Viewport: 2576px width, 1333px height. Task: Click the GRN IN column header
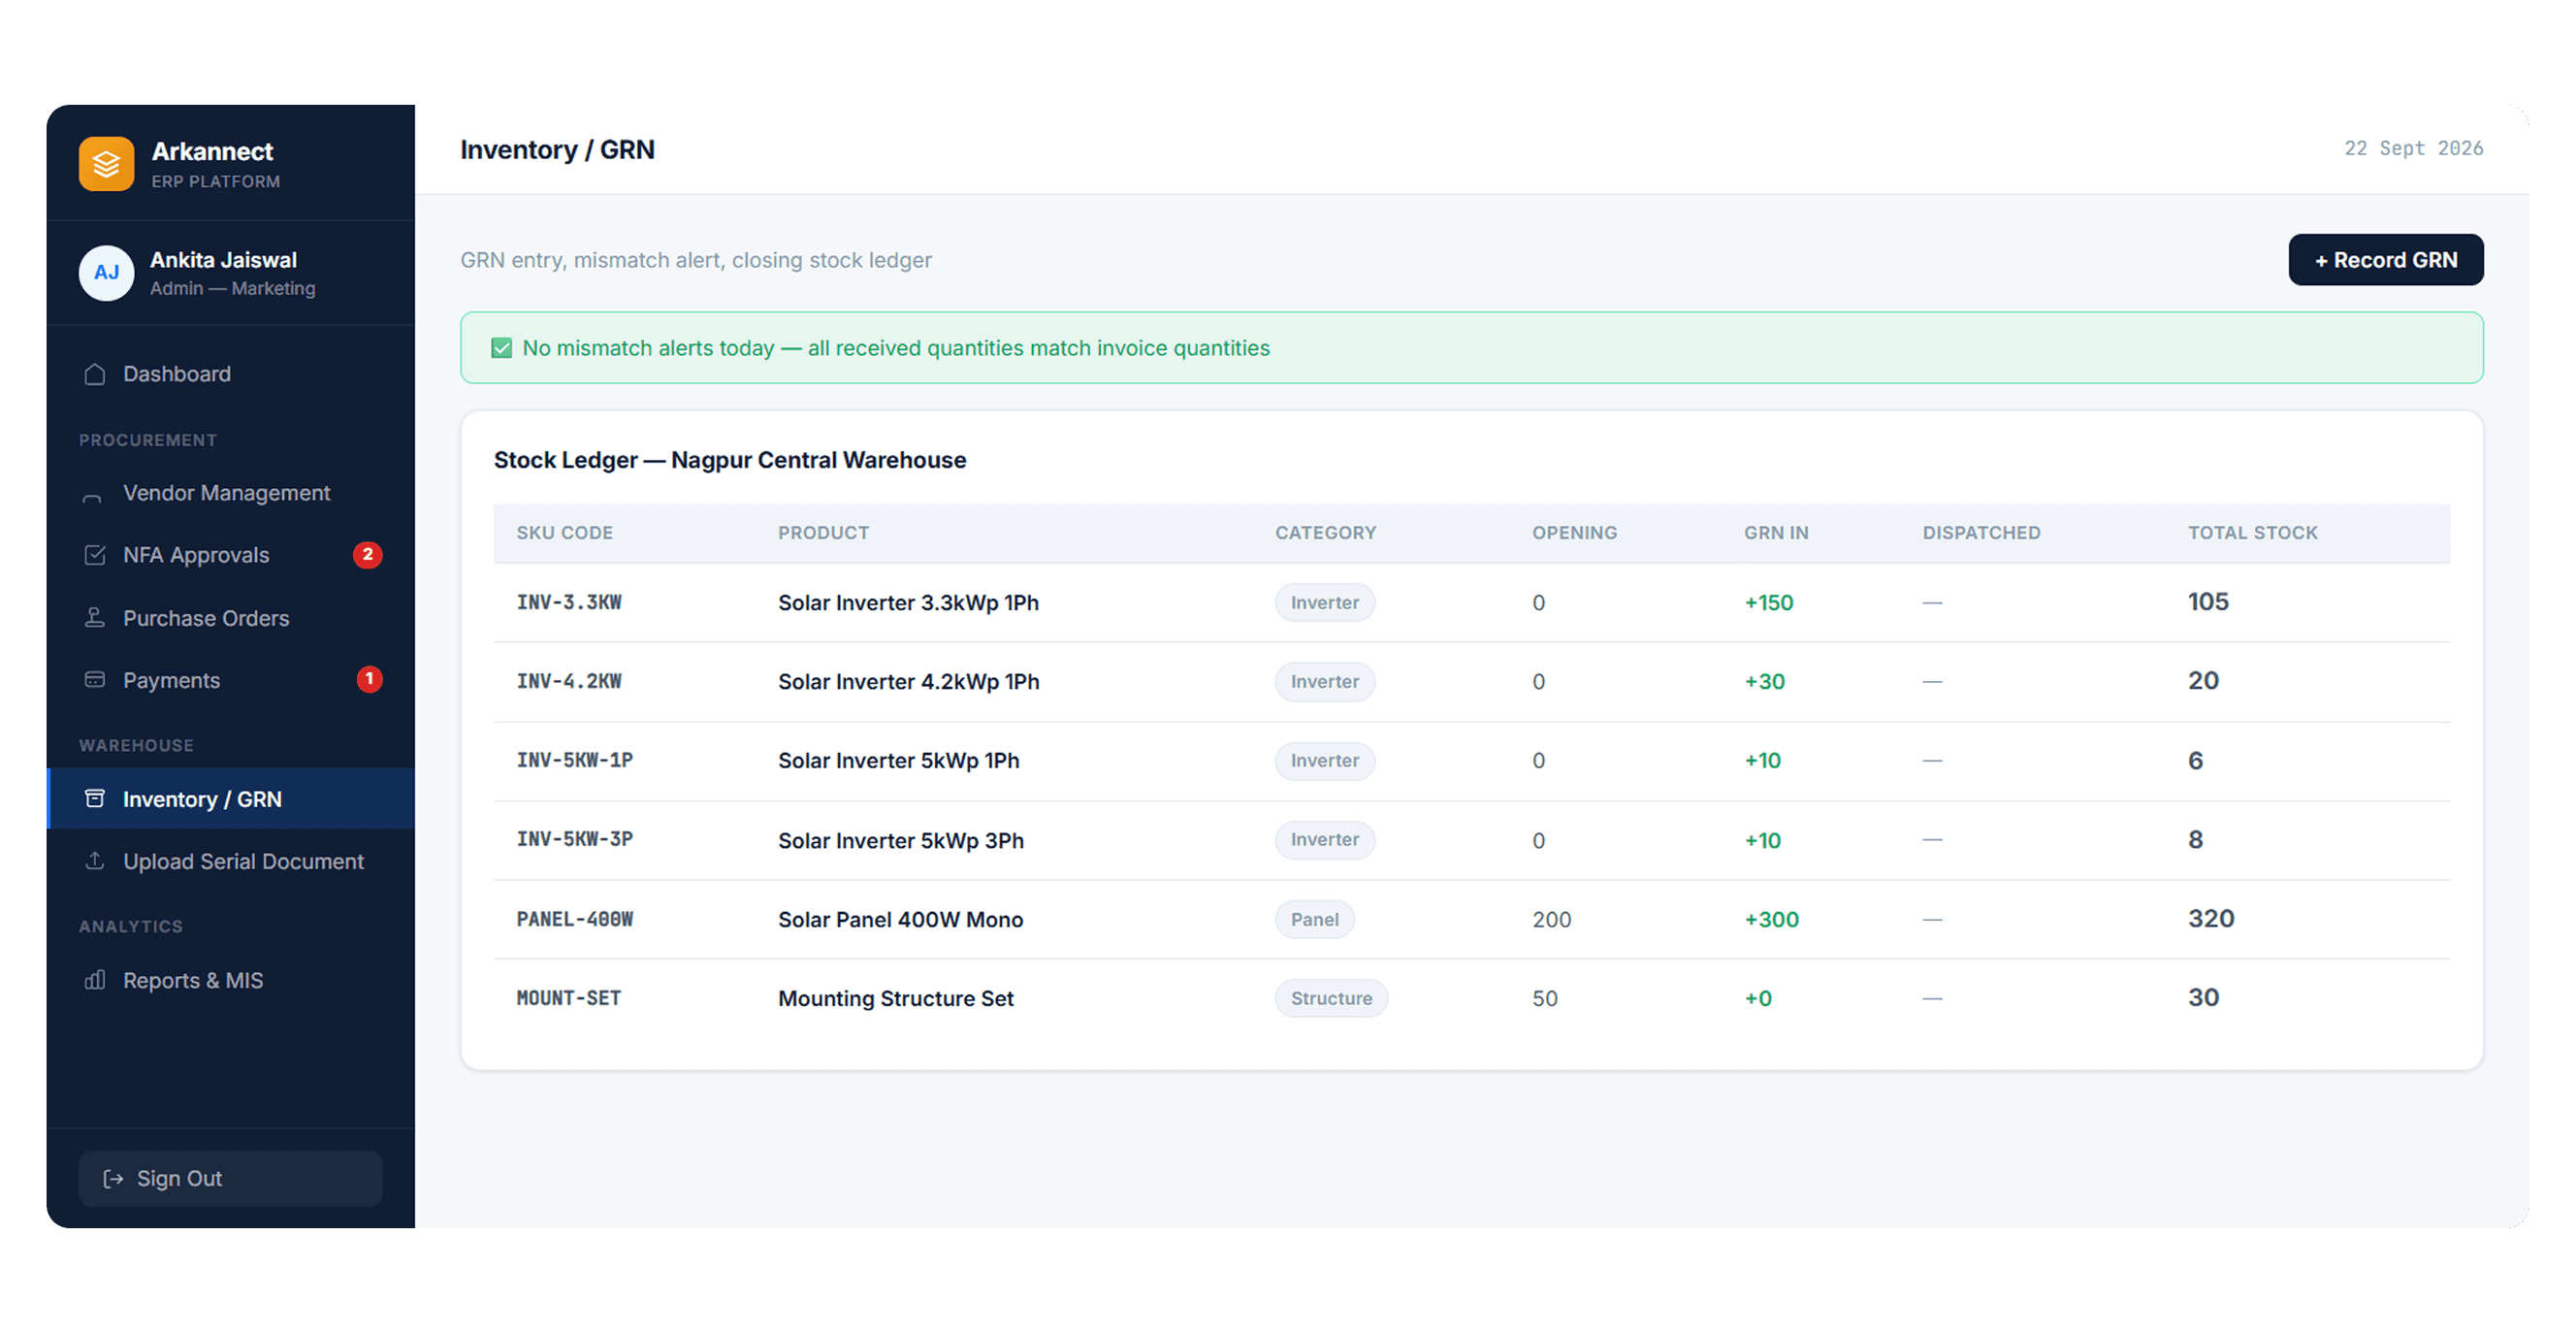click(x=1776, y=533)
